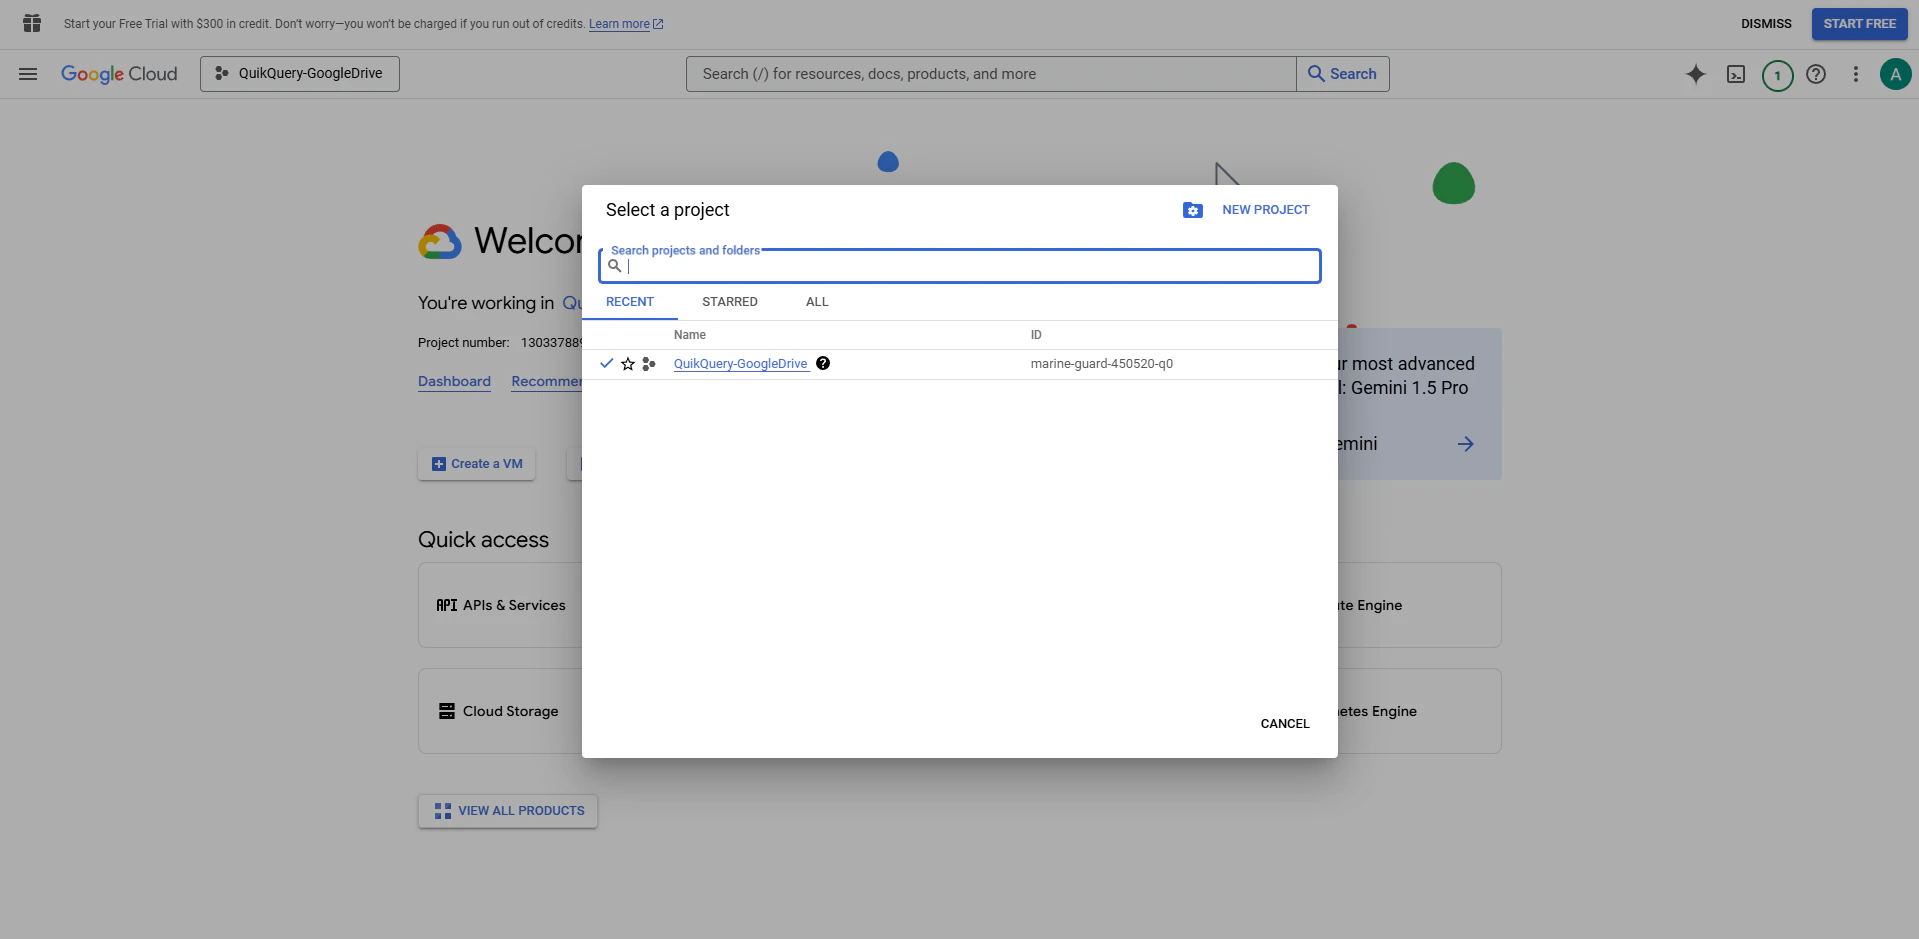
Task: Open the Gemini AI sparkle icon
Action: (1696, 74)
